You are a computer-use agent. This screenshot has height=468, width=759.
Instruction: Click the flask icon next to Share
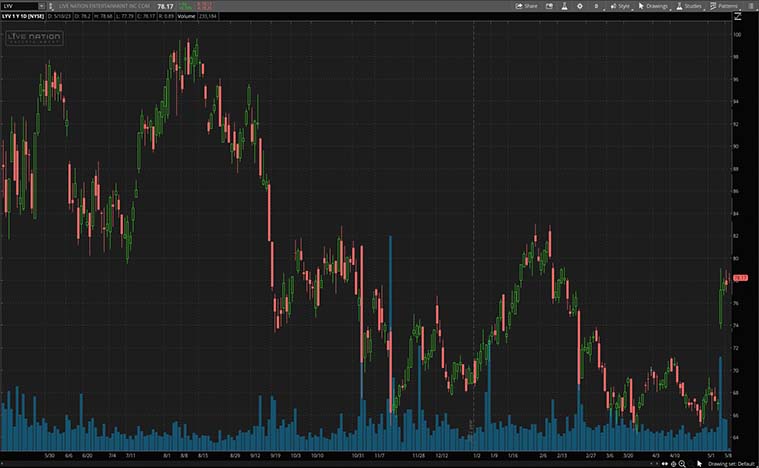click(x=564, y=6)
